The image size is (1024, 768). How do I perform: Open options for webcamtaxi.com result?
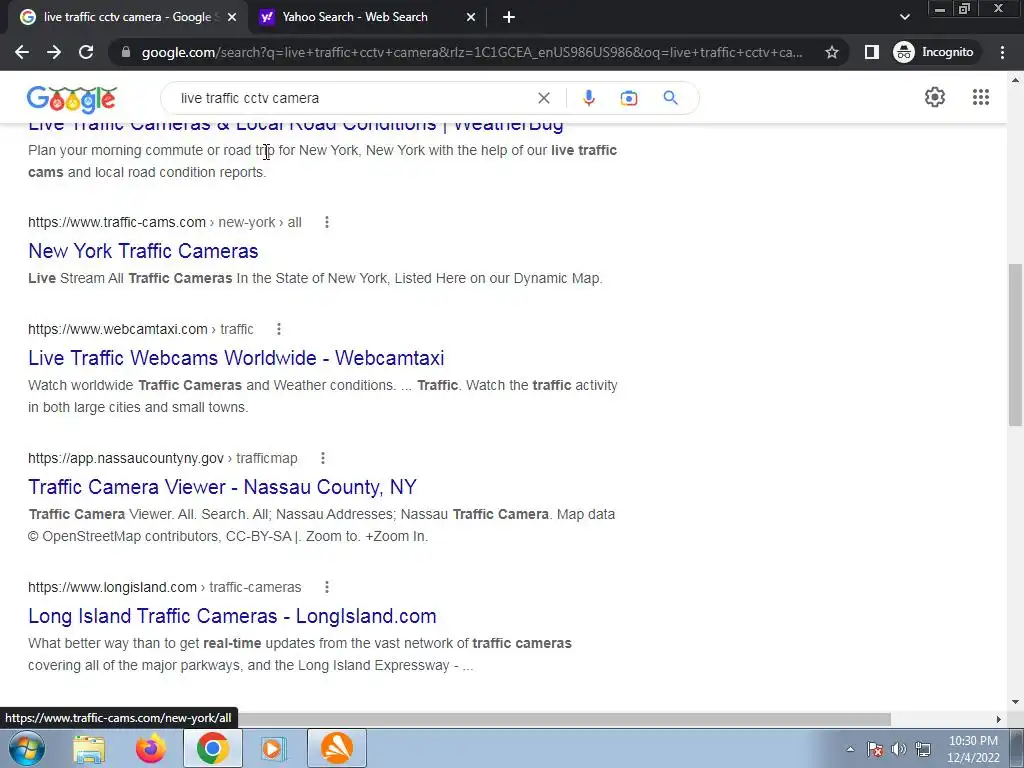[279, 329]
